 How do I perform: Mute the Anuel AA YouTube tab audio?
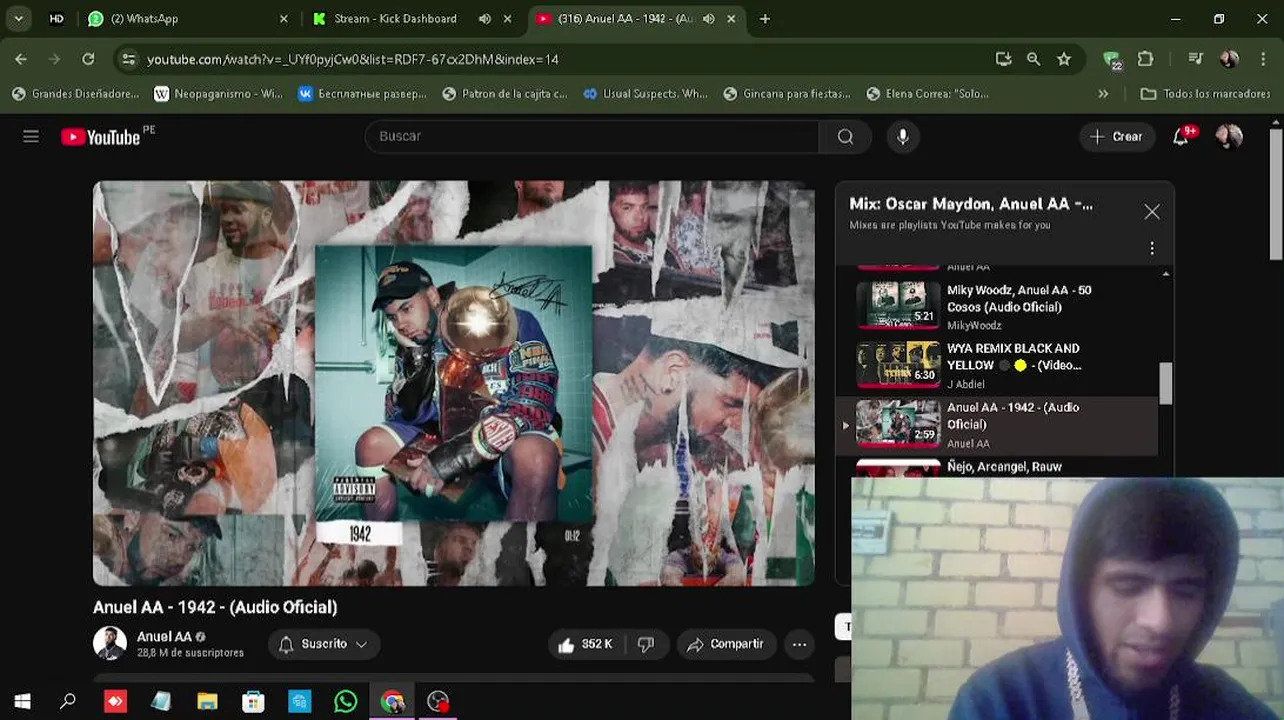pos(709,18)
